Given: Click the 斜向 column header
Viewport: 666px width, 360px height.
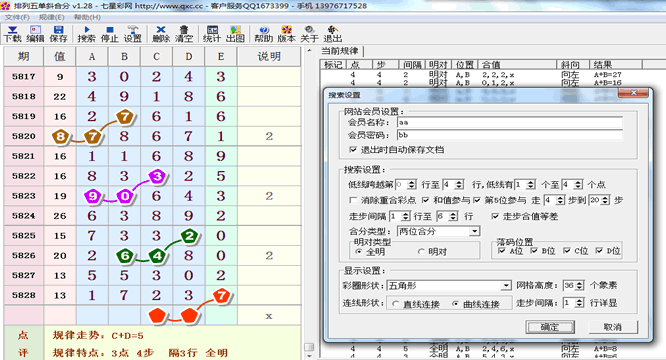Looking at the screenshot, I should 573,65.
